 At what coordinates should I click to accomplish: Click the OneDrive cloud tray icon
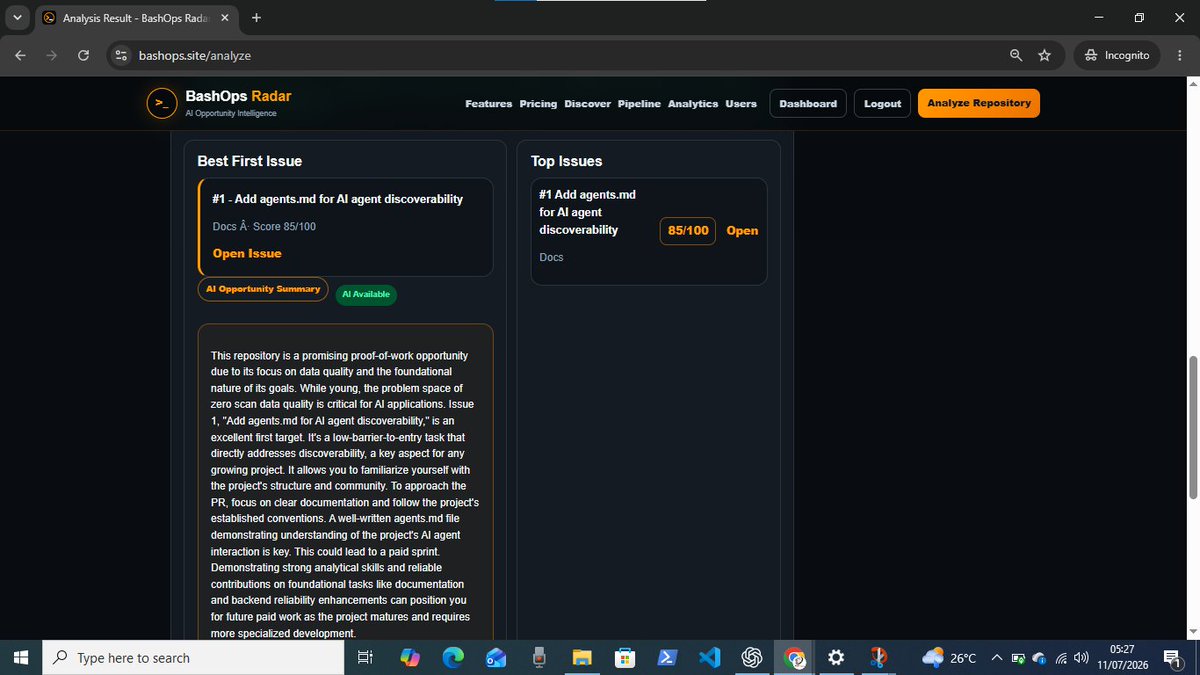(x=1039, y=658)
